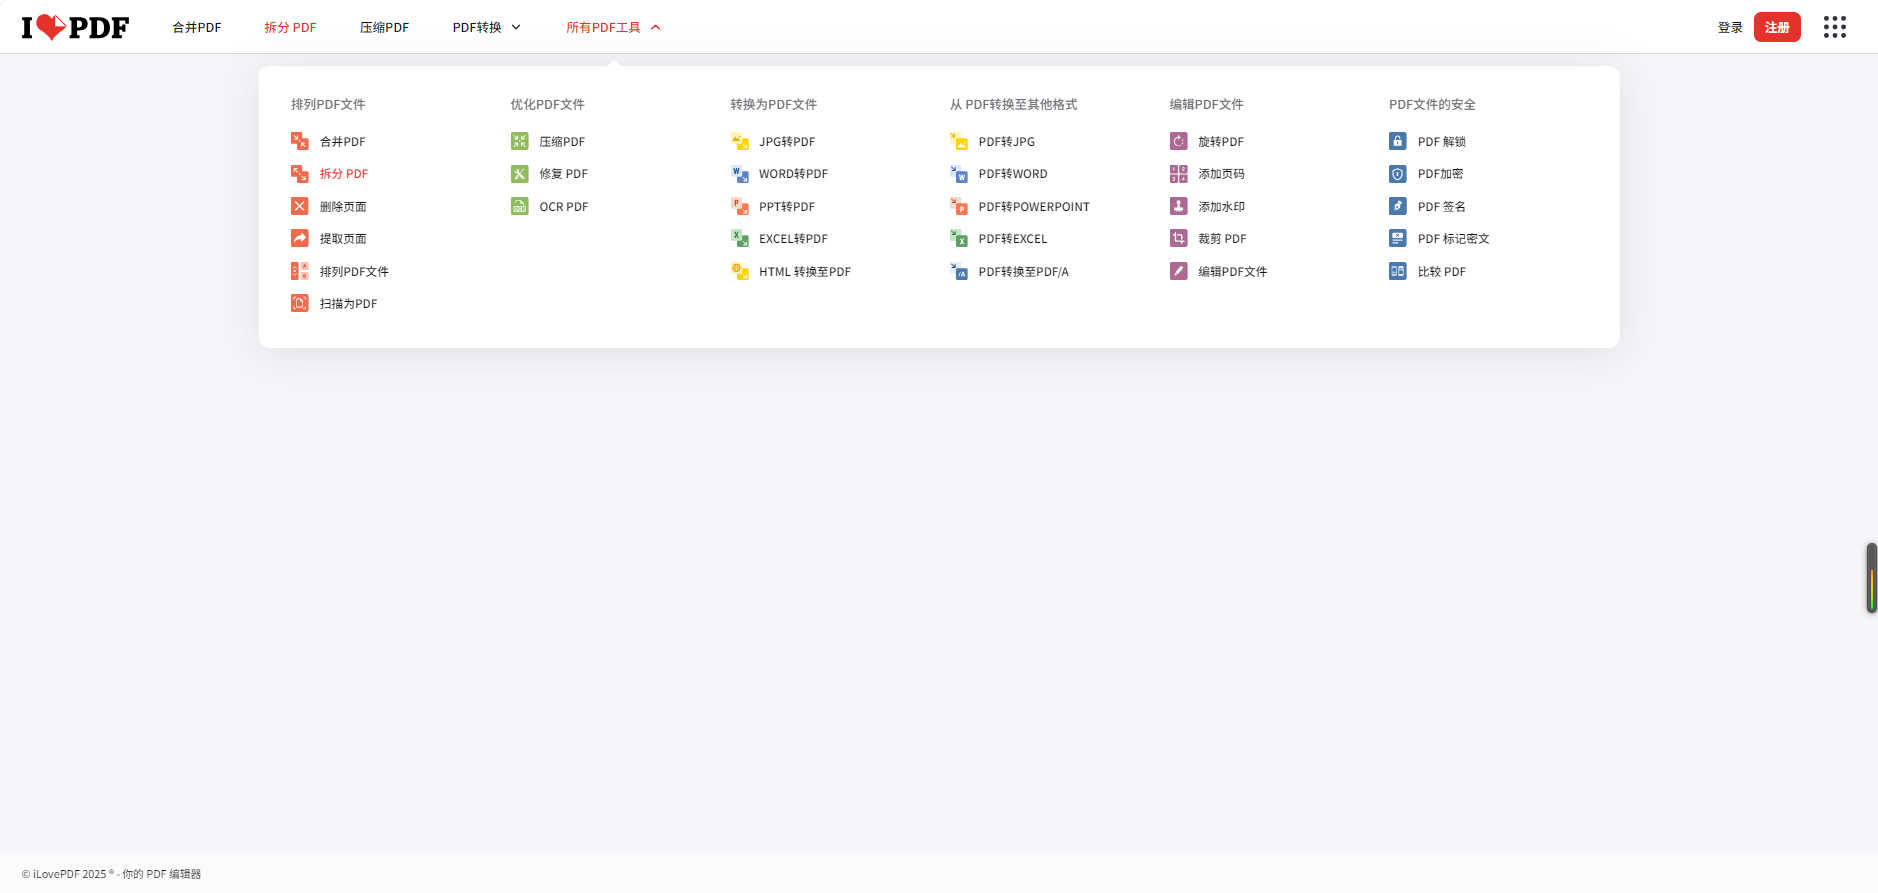Click the OCR PDF icon
The image size is (1878, 893).
520,206
